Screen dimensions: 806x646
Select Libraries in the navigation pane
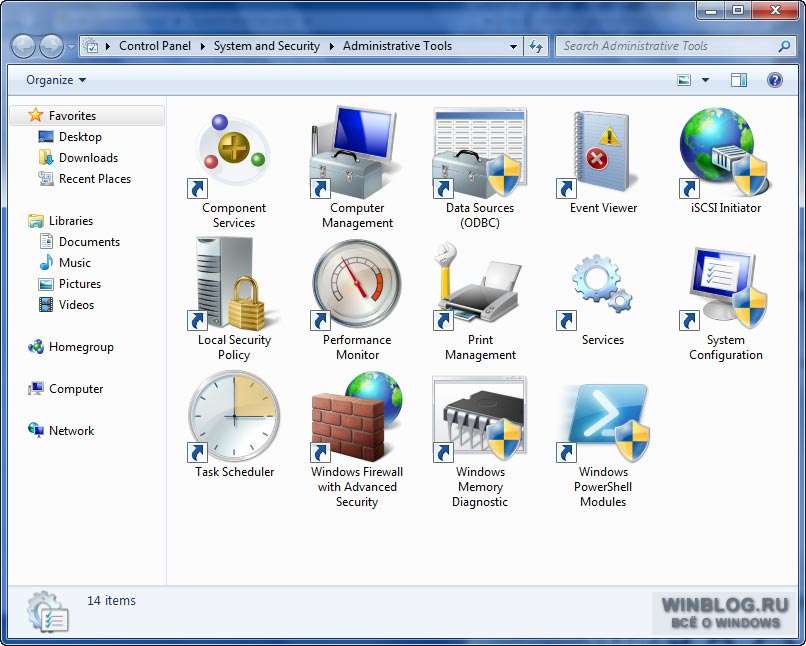(x=61, y=221)
